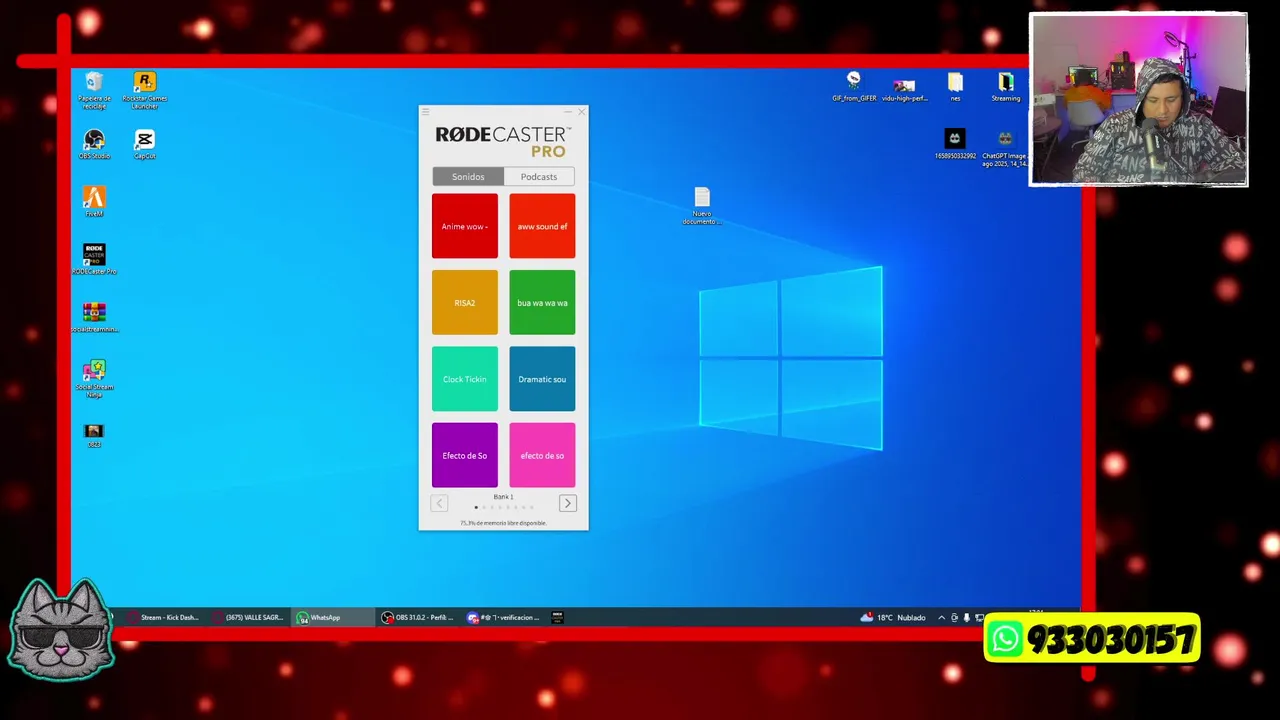This screenshot has height=720, width=1280.
Task: Select vidu-high-perf video file icon
Action: point(904,89)
